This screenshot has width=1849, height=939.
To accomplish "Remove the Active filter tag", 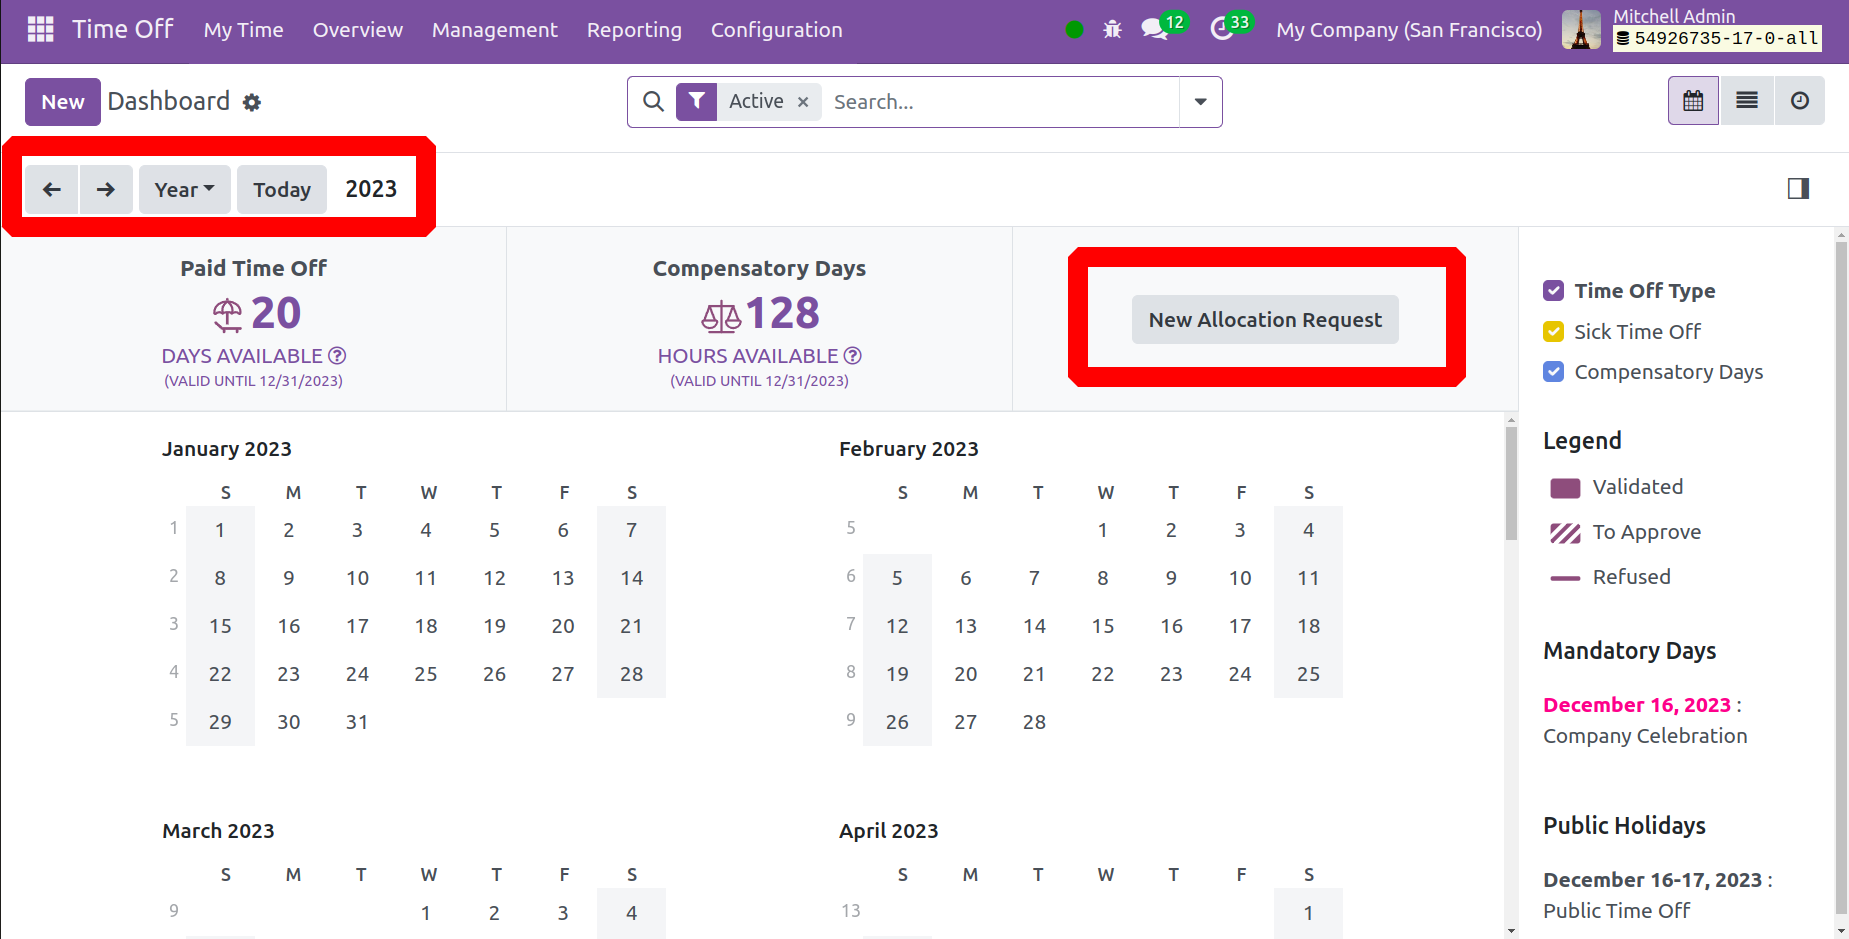I will point(803,102).
